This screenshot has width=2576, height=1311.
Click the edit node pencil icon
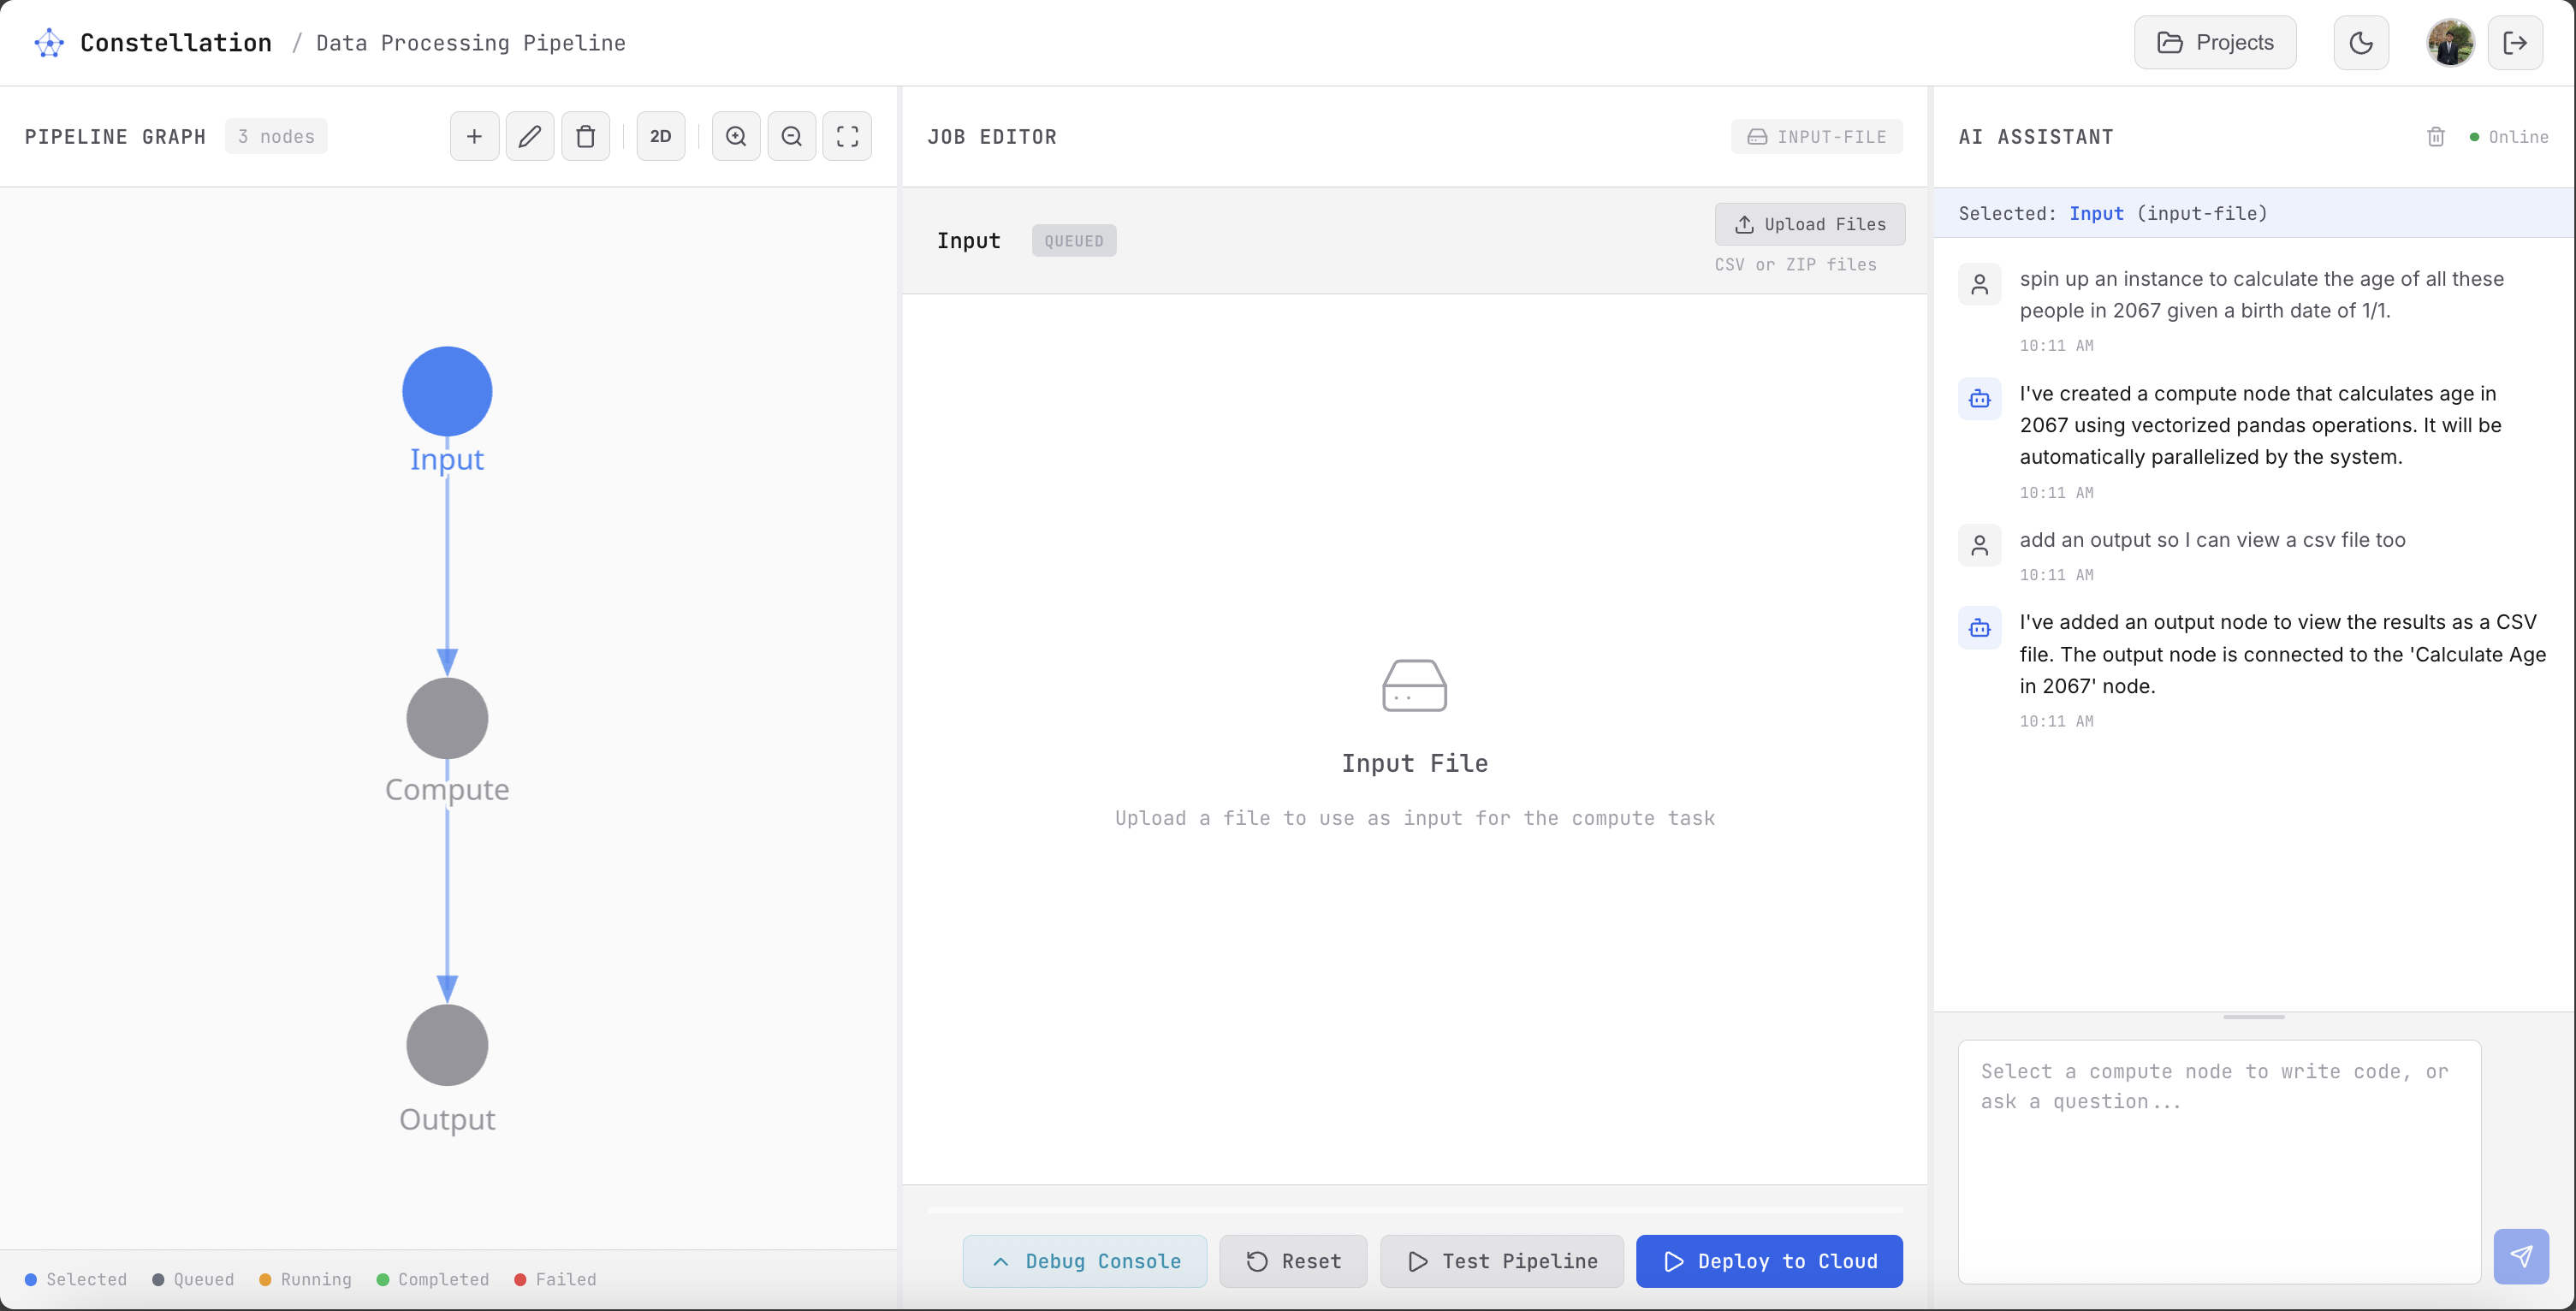pos(530,136)
